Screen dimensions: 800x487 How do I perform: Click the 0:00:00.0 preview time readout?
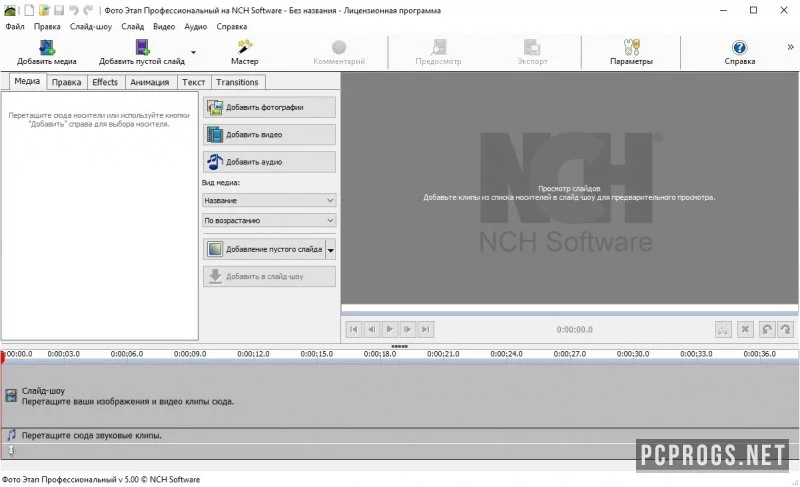click(574, 330)
